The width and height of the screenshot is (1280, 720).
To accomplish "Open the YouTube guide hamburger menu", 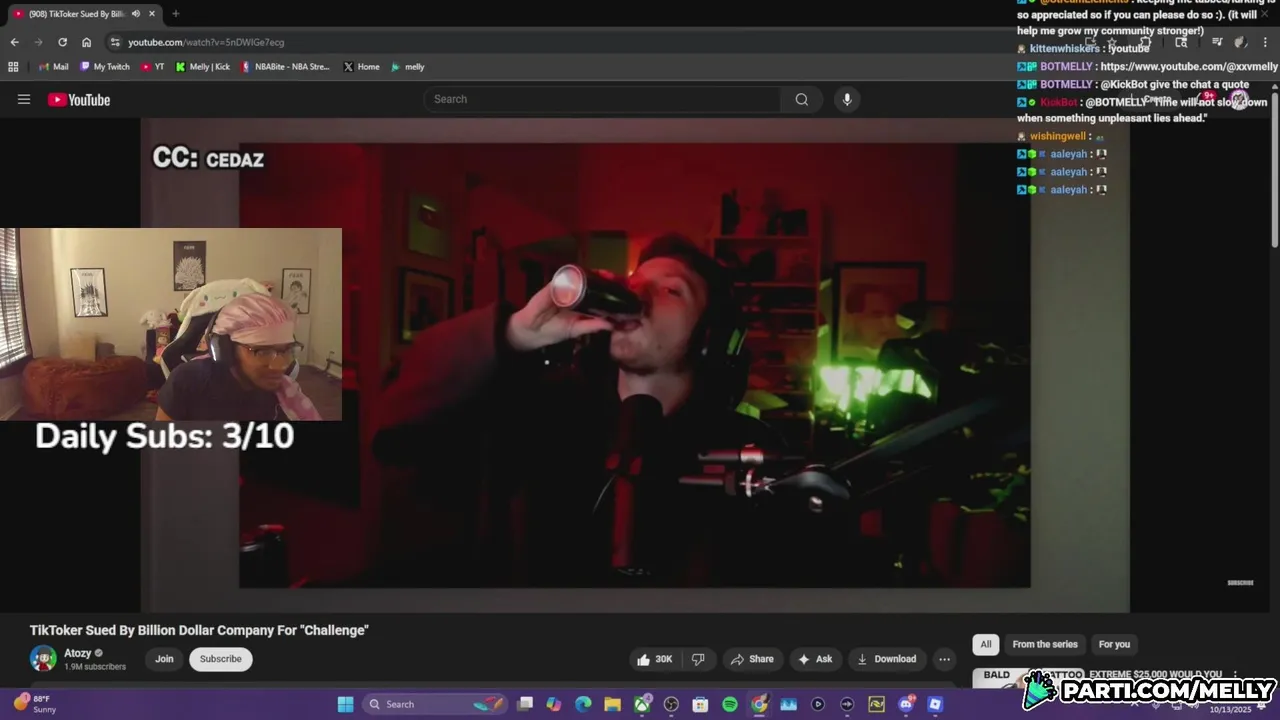I will (x=24, y=99).
